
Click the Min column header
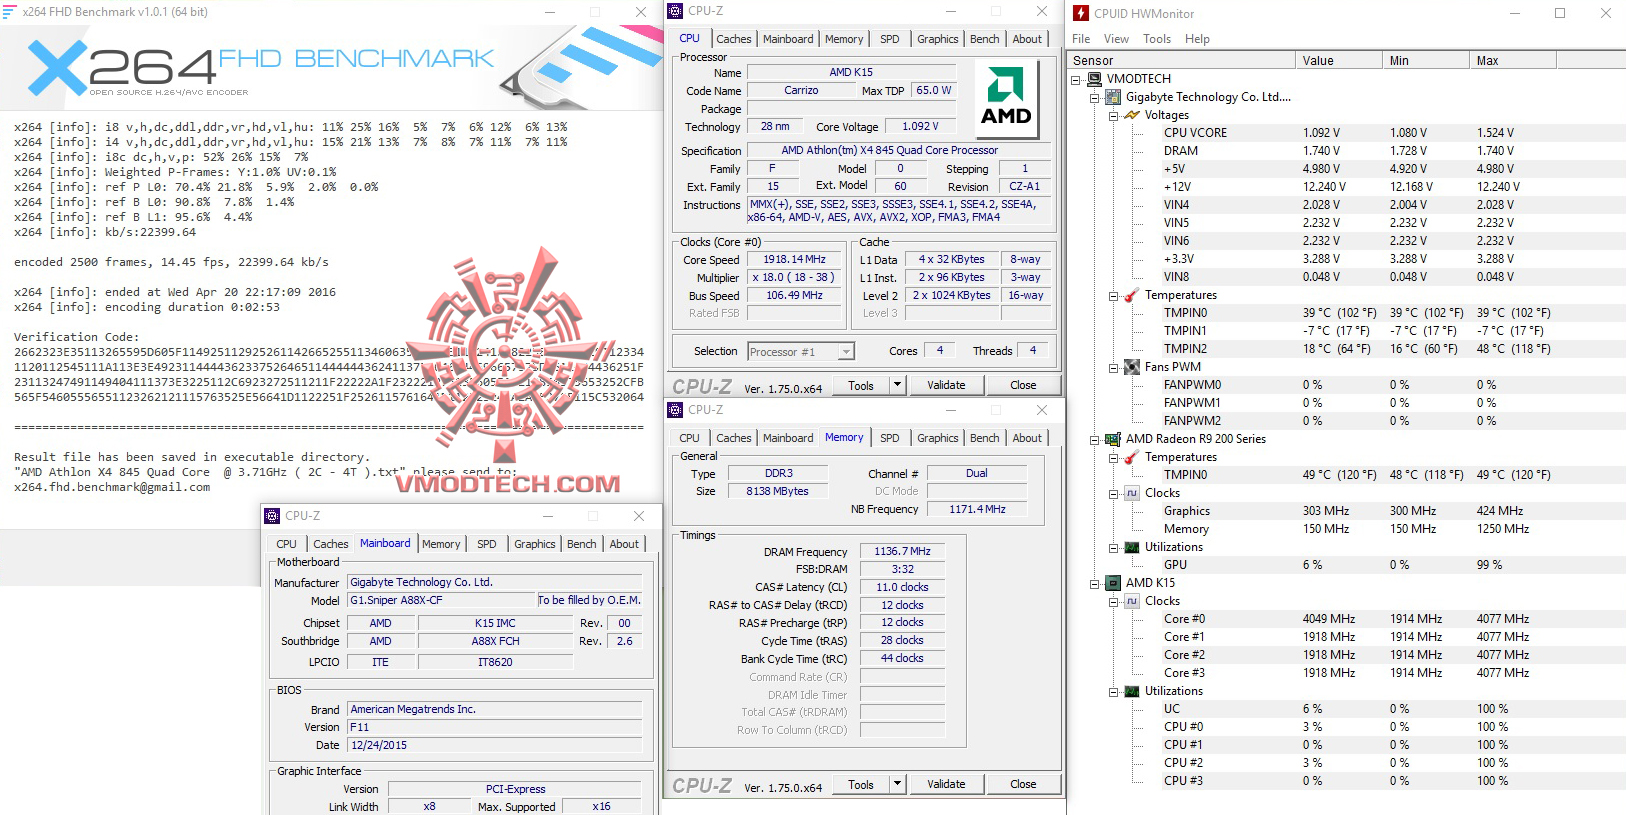[x=1426, y=61]
